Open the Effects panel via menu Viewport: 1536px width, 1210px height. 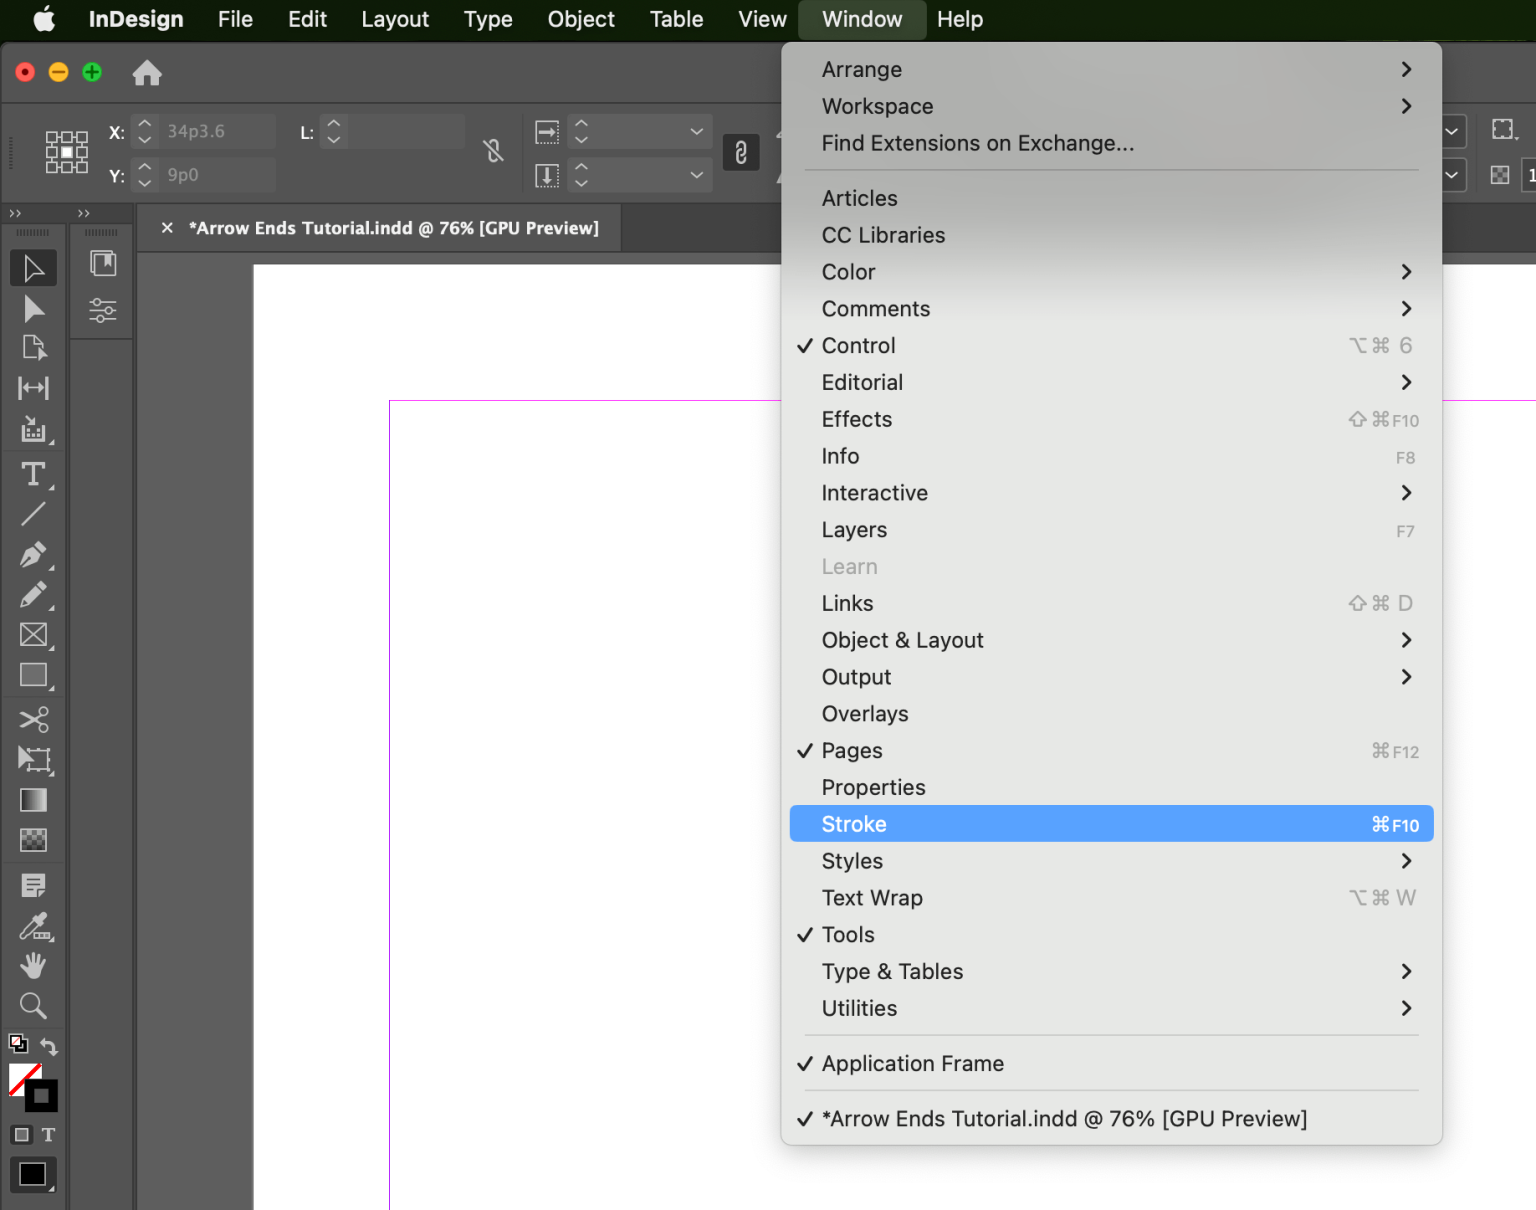coord(856,419)
